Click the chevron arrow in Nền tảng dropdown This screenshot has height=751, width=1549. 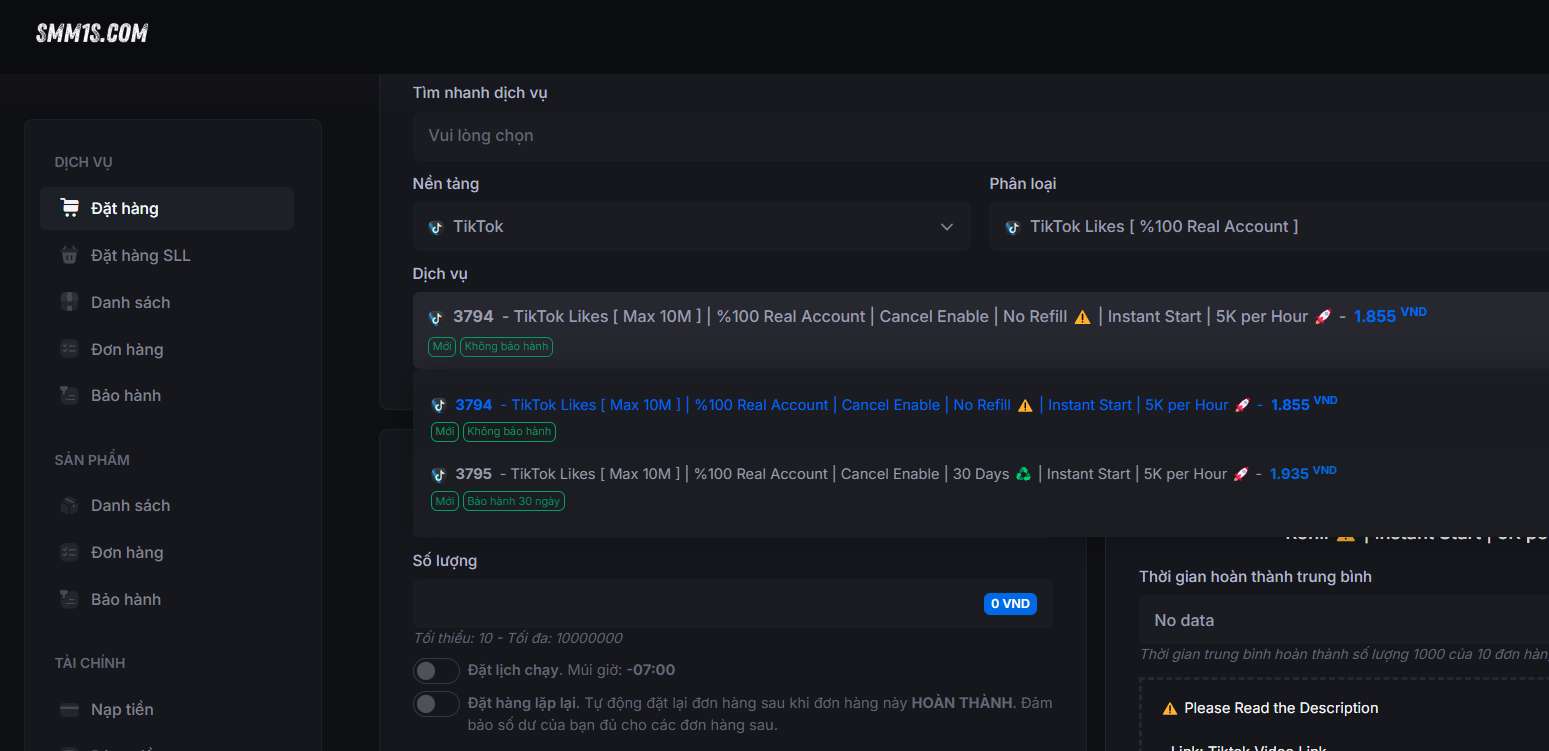point(947,227)
